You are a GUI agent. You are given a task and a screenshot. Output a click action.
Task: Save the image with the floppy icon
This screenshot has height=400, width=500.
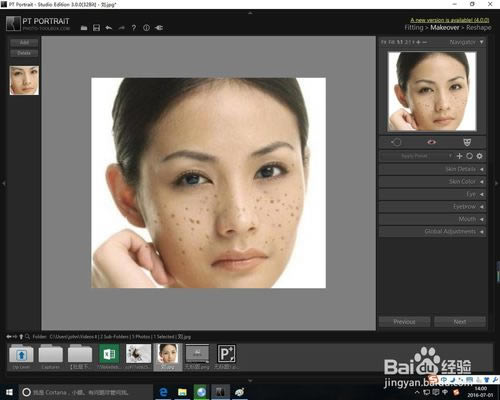(x=96, y=28)
